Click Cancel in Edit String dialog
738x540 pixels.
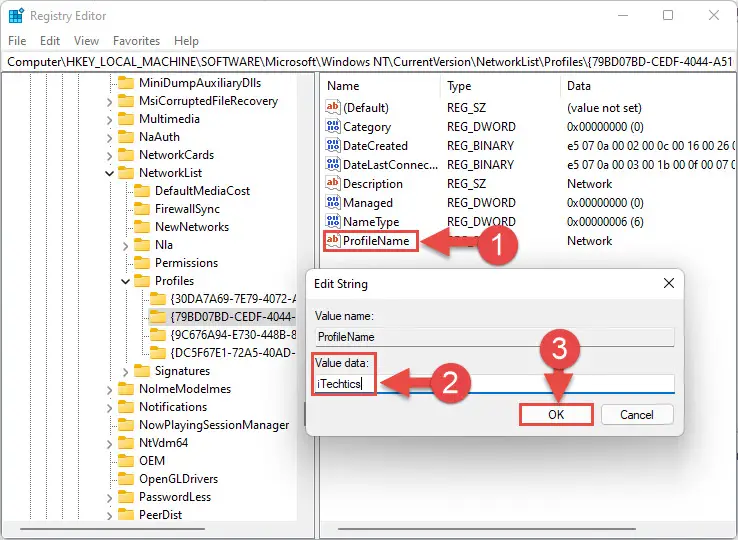tap(637, 415)
